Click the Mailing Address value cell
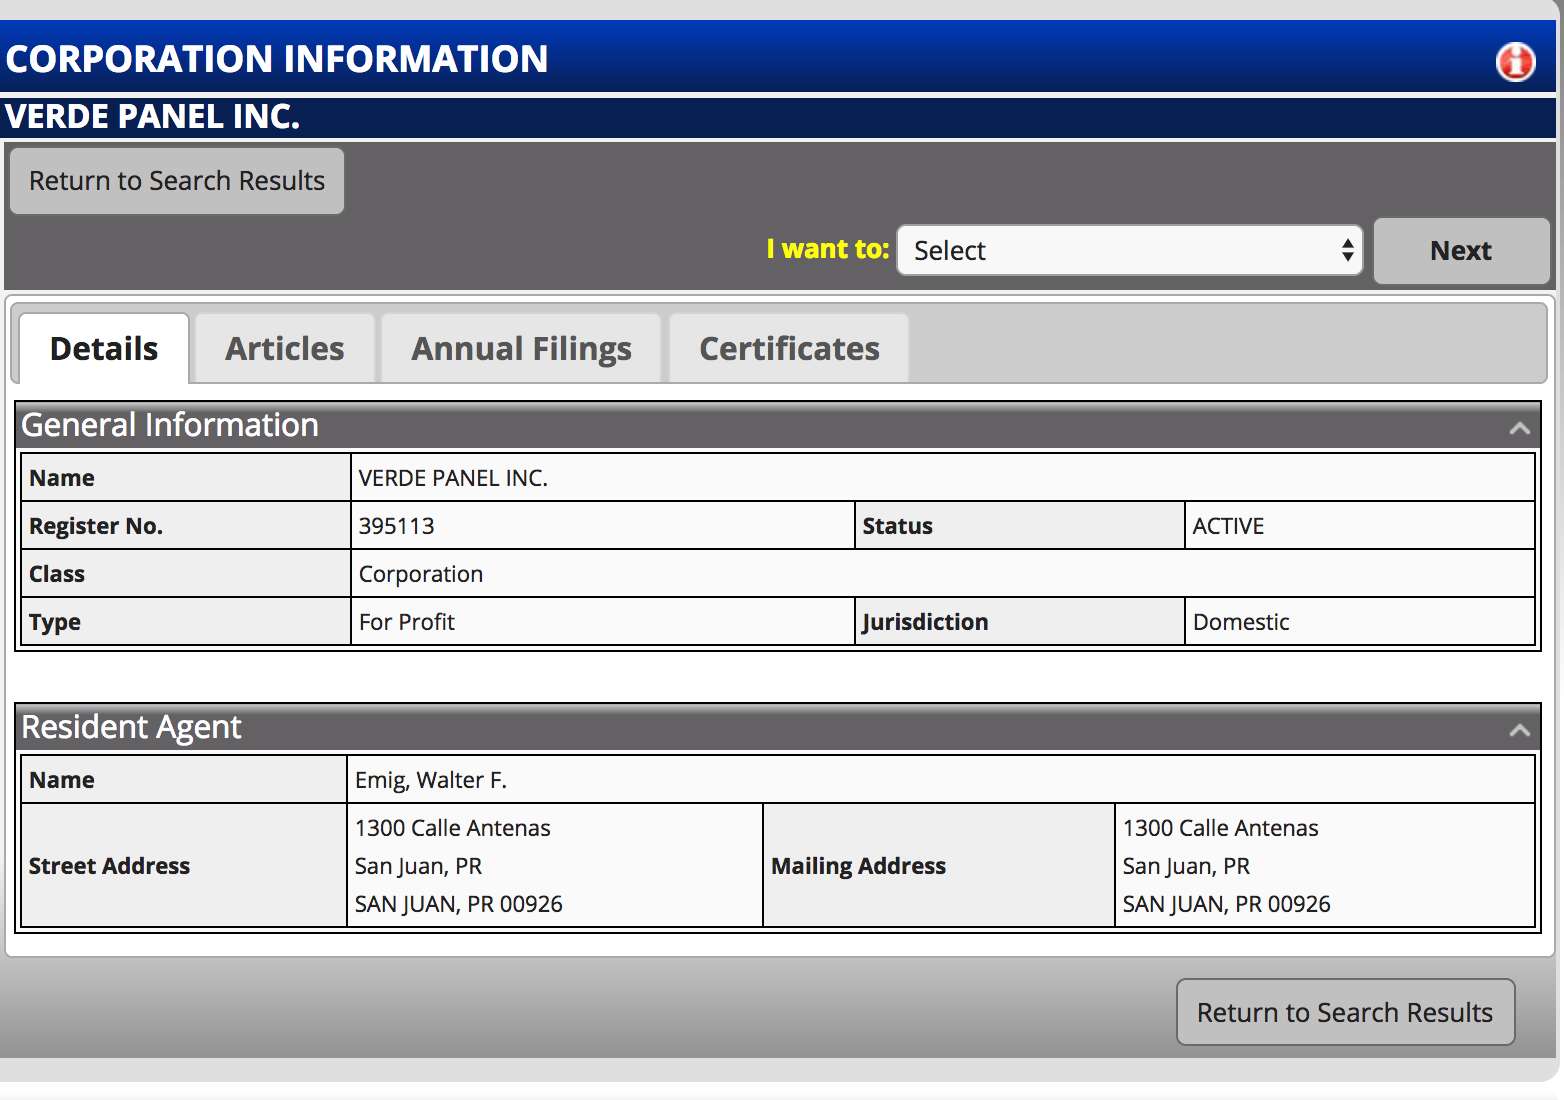Viewport: 1564px width, 1100px height. 1226,866
